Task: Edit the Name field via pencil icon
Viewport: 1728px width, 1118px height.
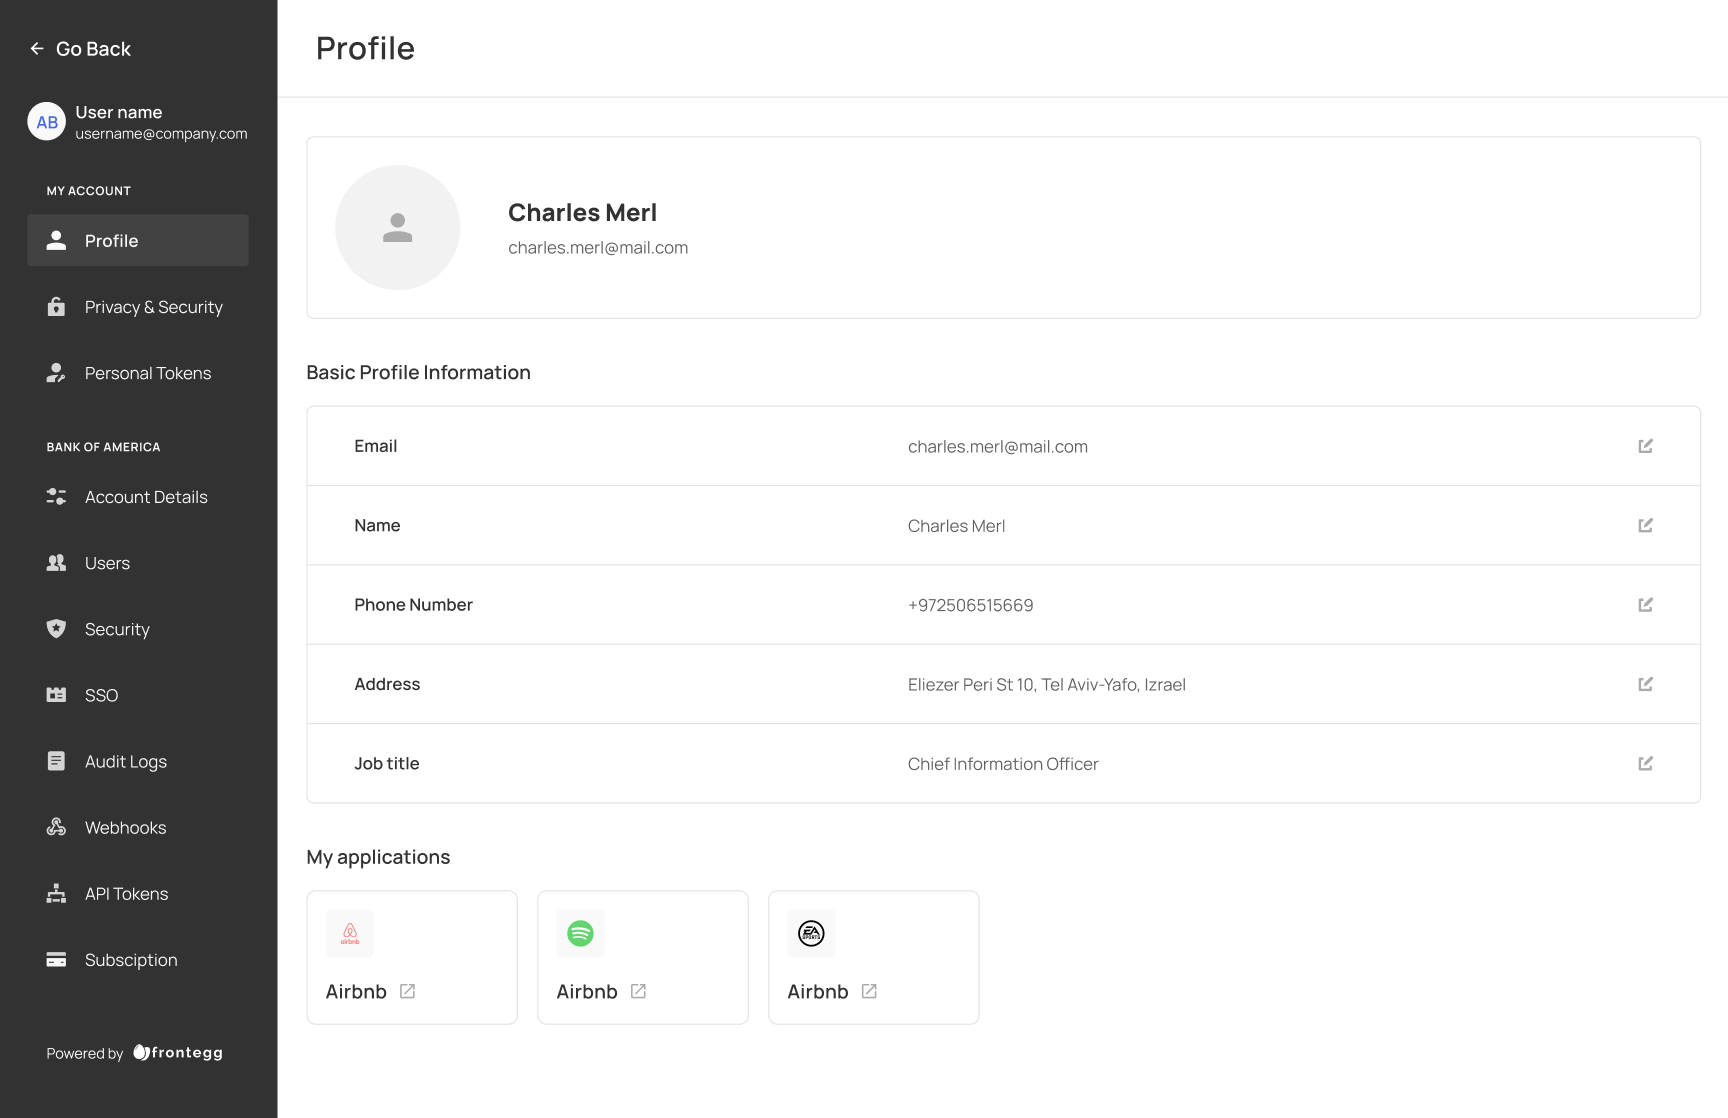Action: point(1645,525)
